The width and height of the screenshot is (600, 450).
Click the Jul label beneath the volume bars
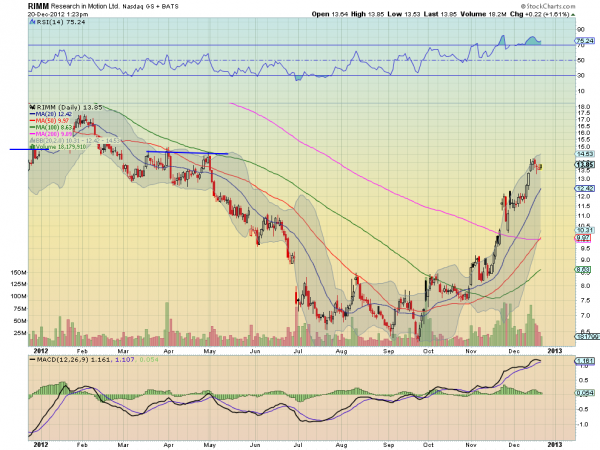(298, 351)
